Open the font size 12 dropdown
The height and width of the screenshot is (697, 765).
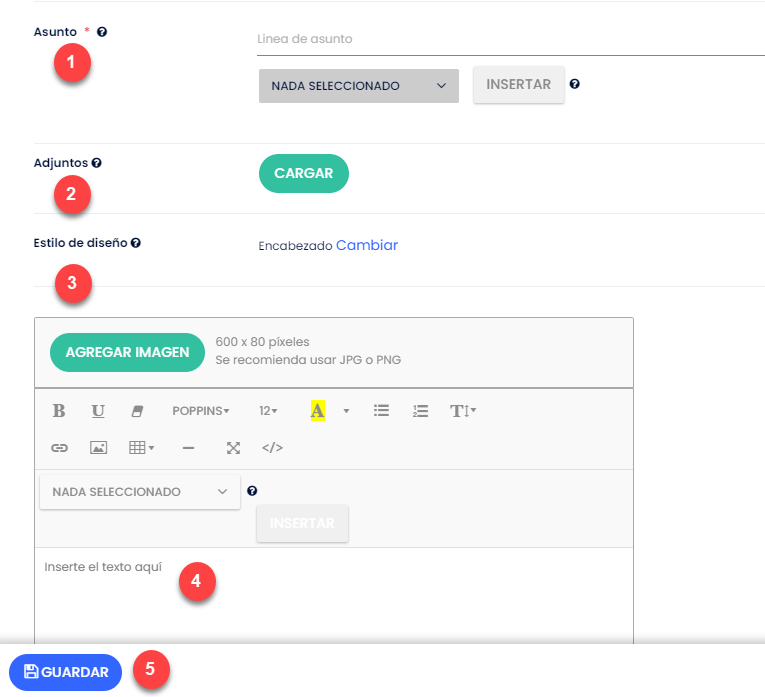click(268, 411)
